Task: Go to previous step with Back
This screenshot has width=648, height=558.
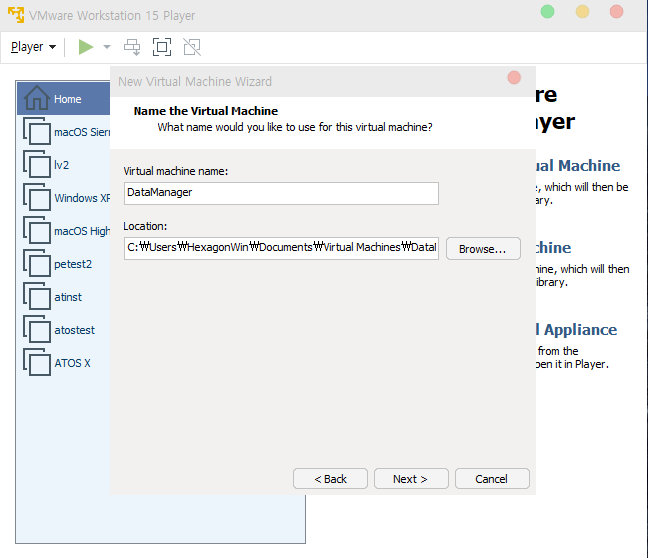Action: (330, 479)
